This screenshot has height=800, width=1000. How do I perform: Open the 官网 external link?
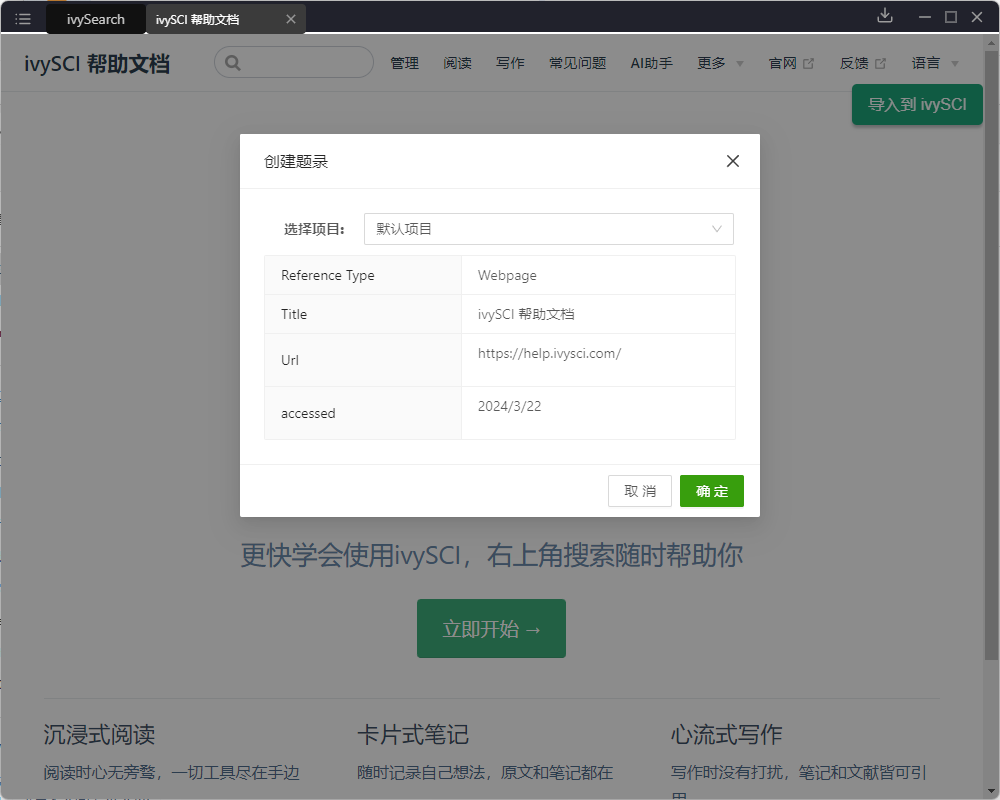click(791, 63)
